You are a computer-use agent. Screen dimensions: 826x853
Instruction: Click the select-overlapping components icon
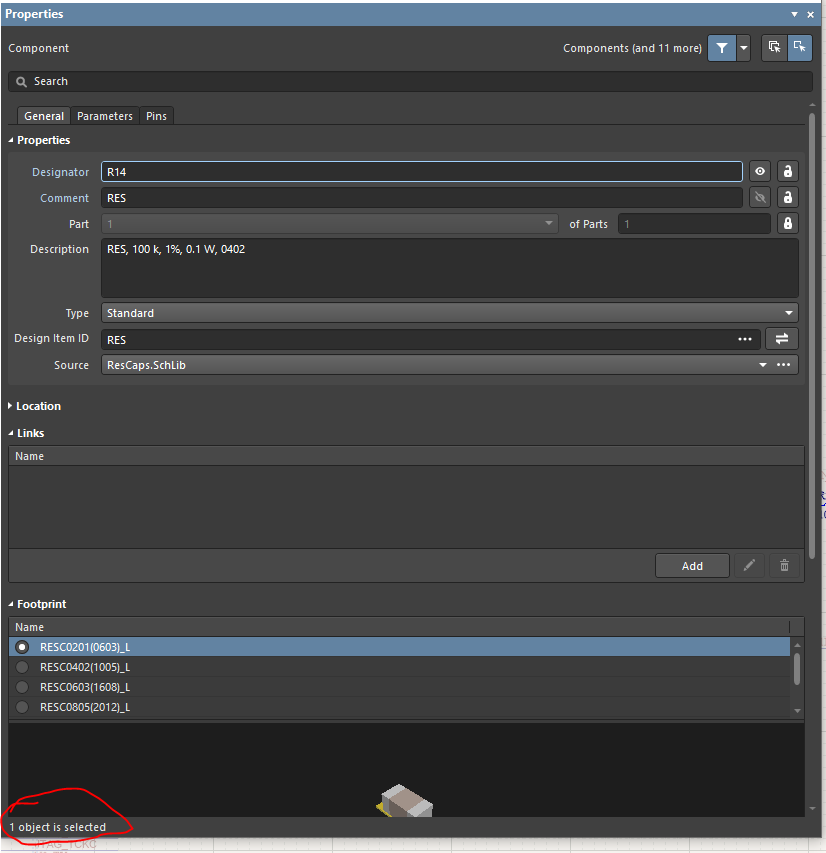(x=772, y=47)
